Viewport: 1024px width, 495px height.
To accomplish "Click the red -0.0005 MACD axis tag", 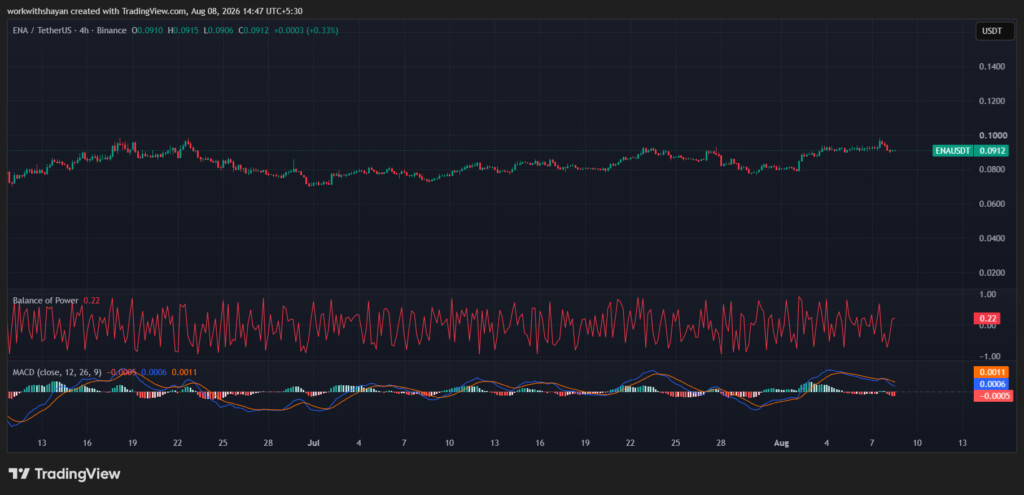I will click(x=991, y=396).
